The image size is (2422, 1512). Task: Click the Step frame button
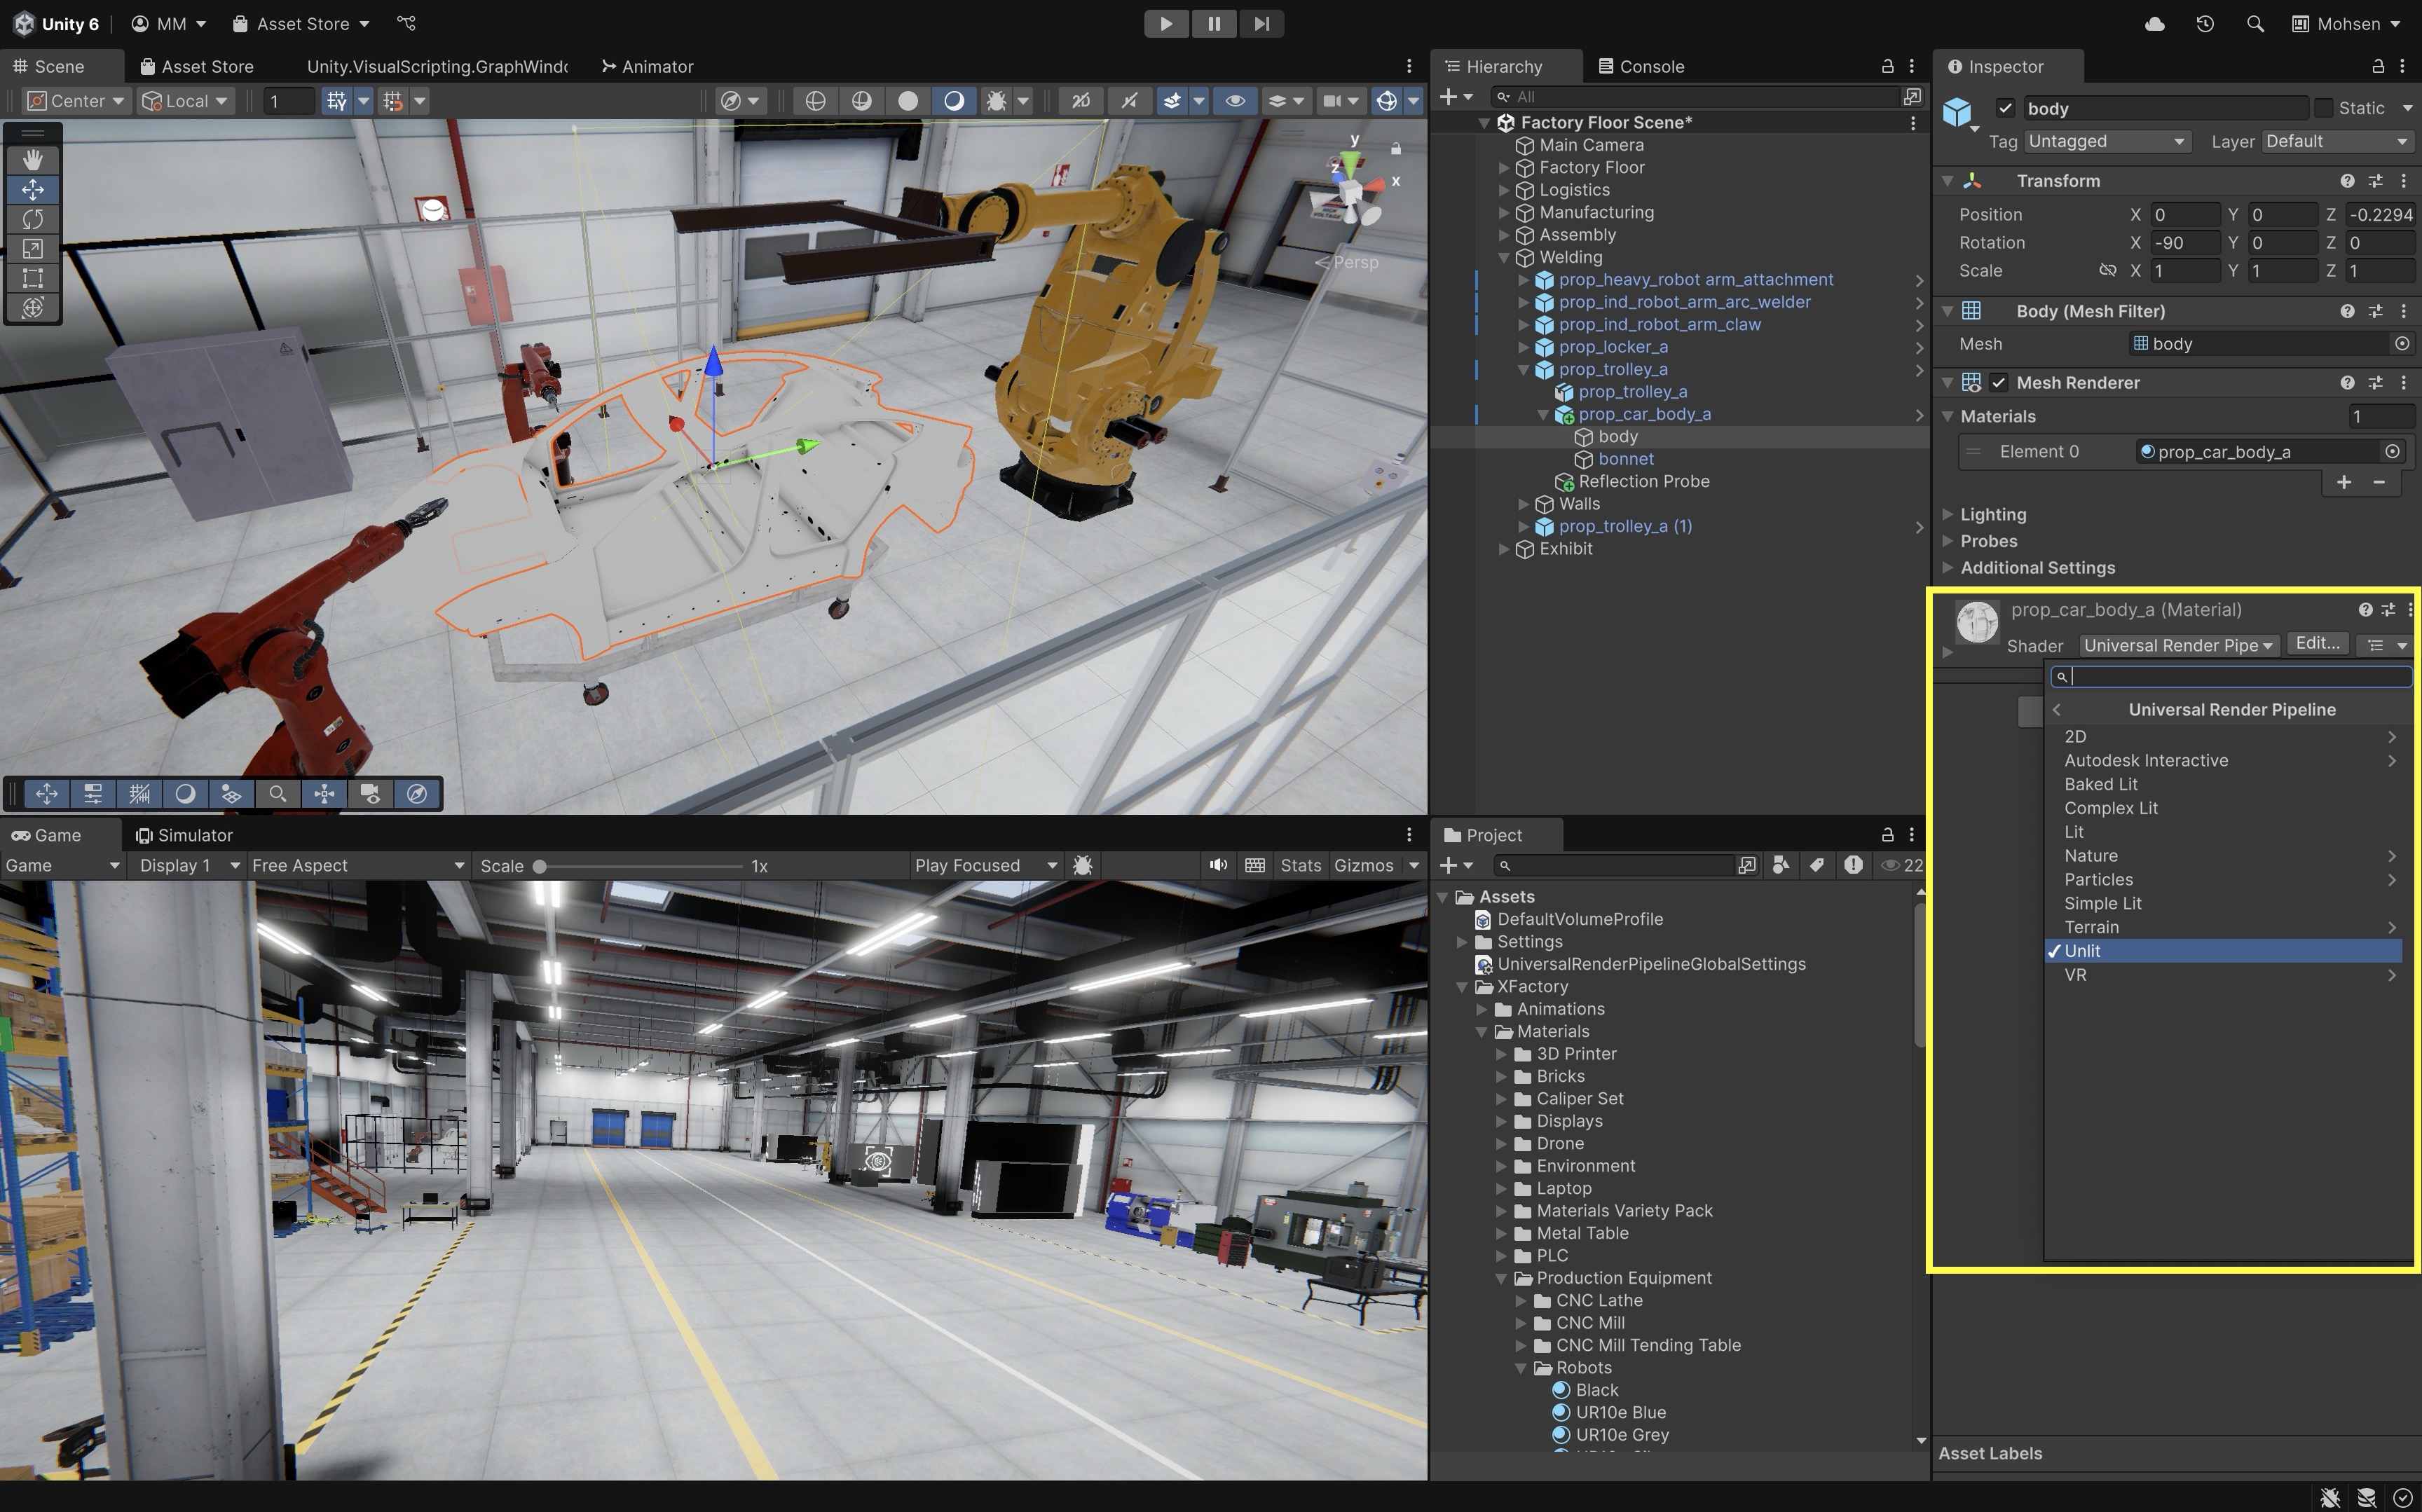tap(1261, 24)
